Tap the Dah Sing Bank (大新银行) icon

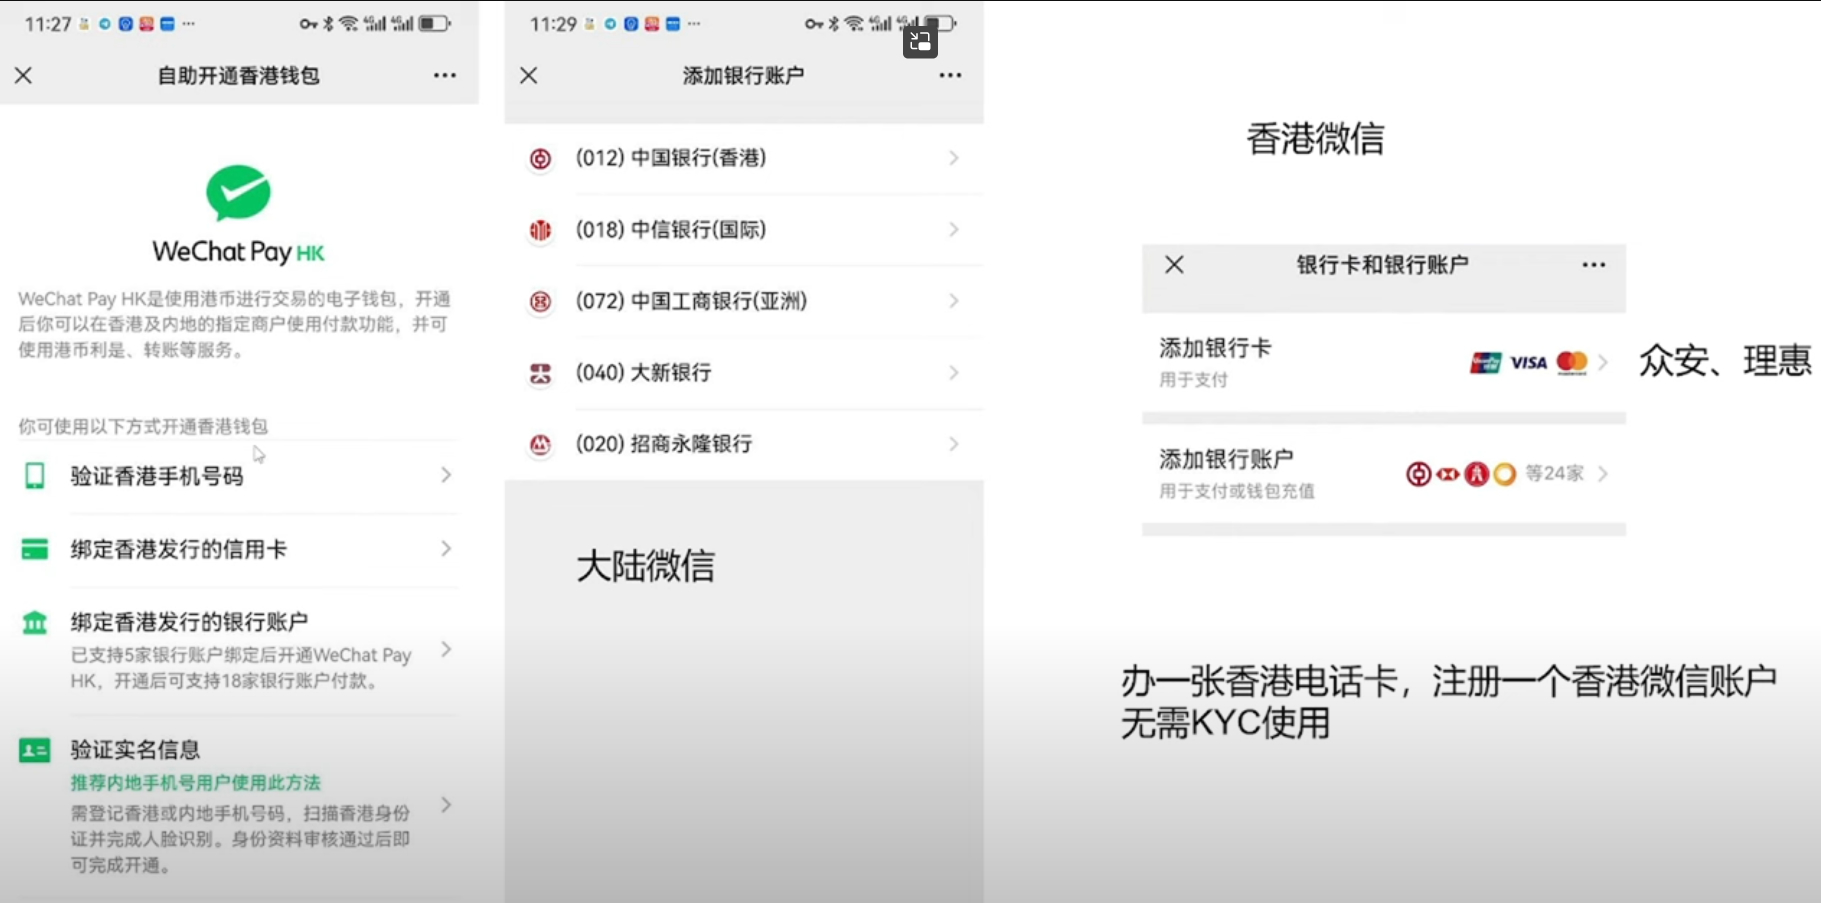click(540, 373)
